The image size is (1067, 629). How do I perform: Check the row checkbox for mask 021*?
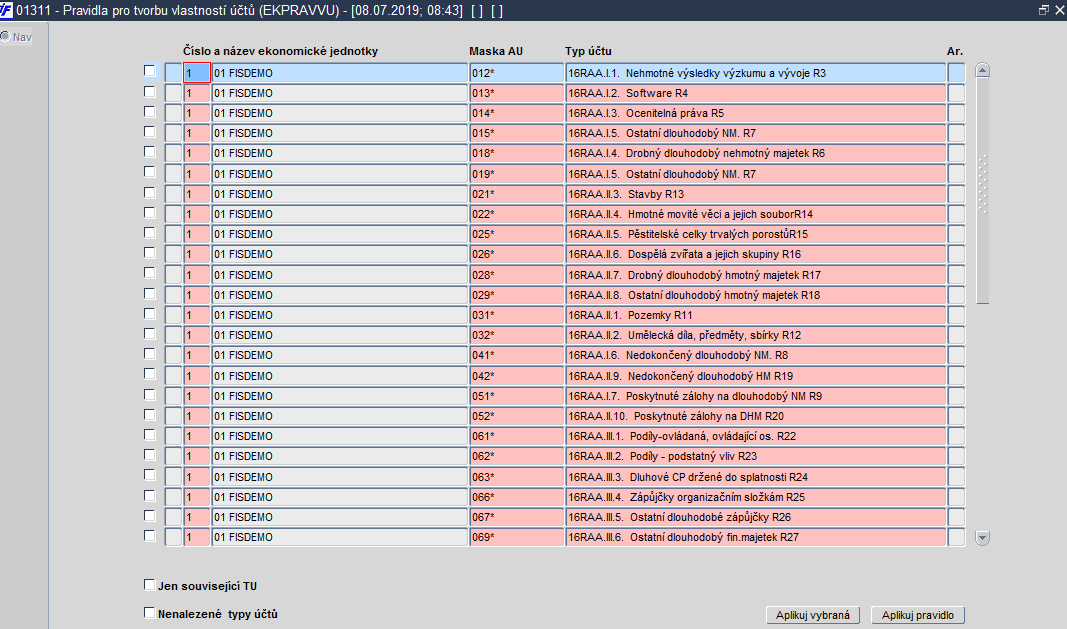click(150, 193)
